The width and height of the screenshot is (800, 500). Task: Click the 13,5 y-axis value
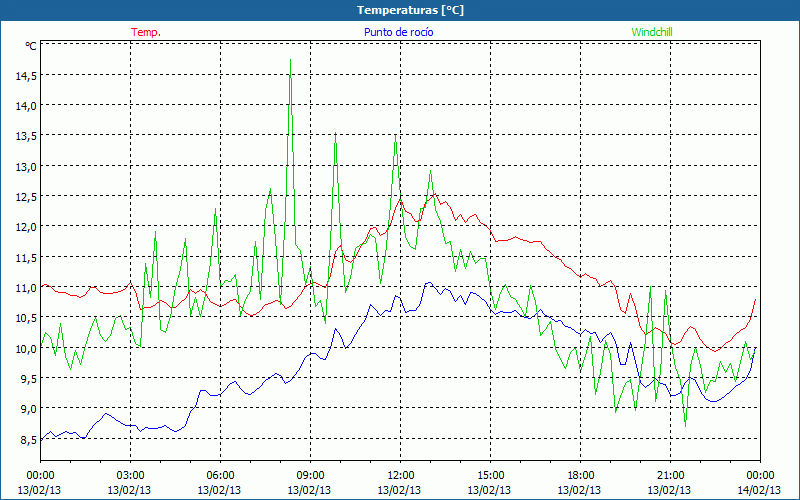pos(26,136)
